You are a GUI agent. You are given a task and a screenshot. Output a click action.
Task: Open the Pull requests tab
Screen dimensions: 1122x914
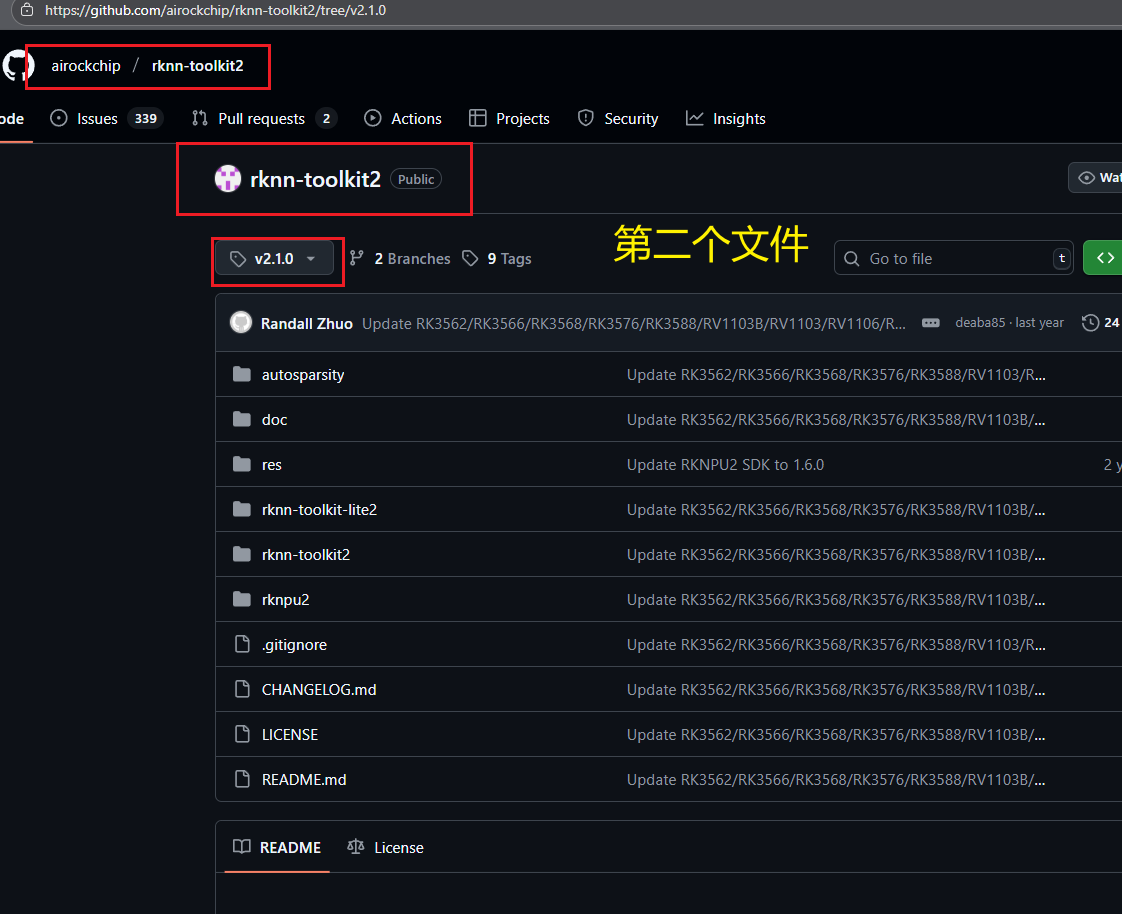(x=264, y=119)
